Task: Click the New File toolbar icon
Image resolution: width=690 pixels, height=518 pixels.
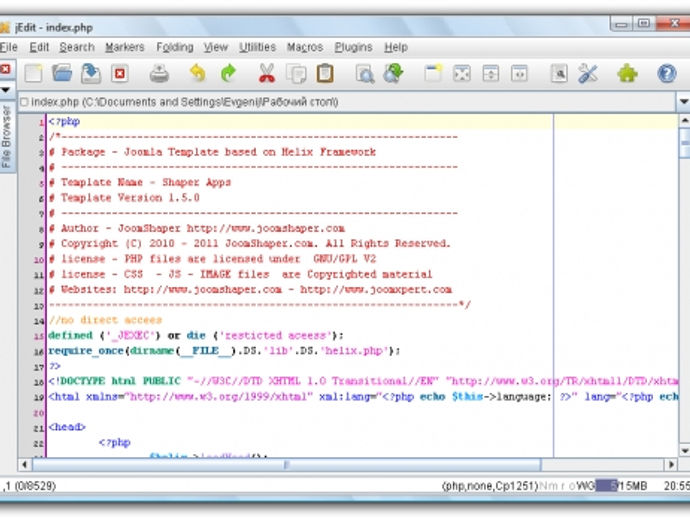Action: [33, 73]
